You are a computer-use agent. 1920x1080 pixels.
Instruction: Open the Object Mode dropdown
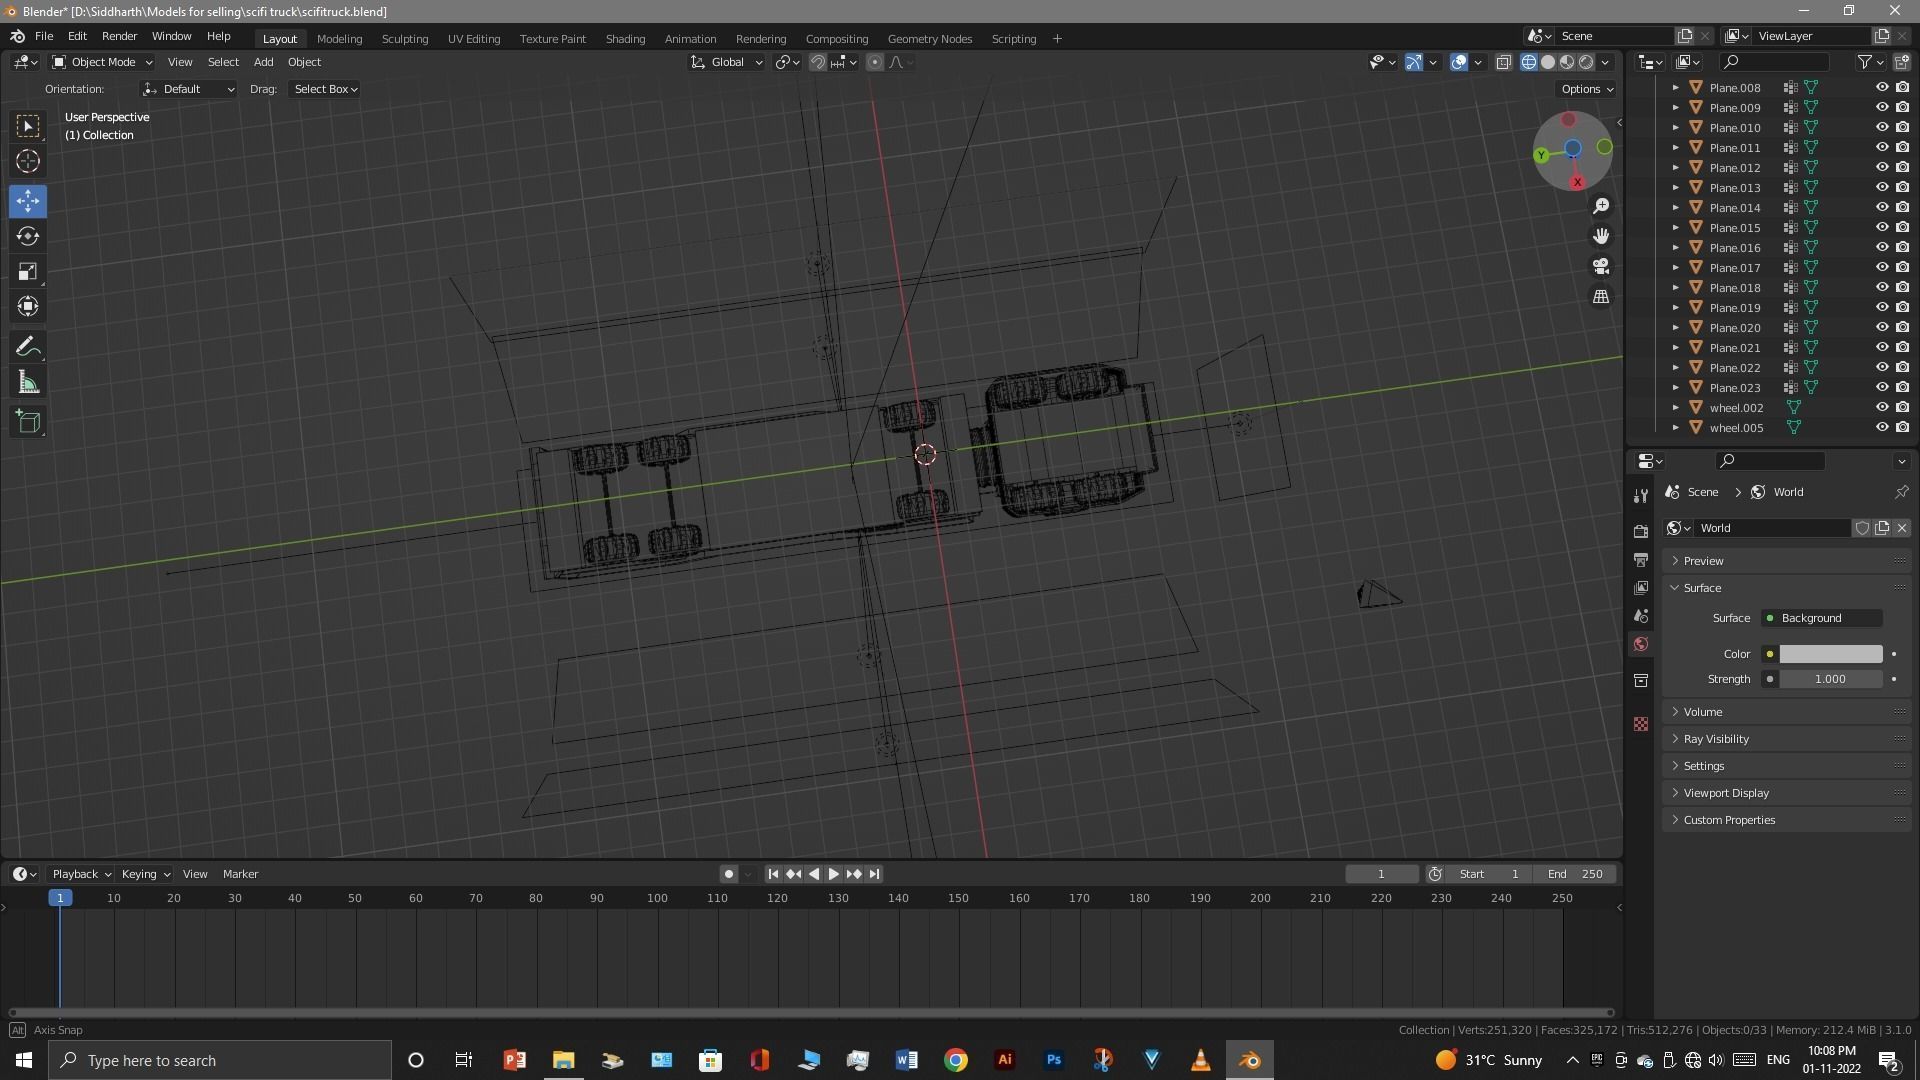[x=102, y=62]
